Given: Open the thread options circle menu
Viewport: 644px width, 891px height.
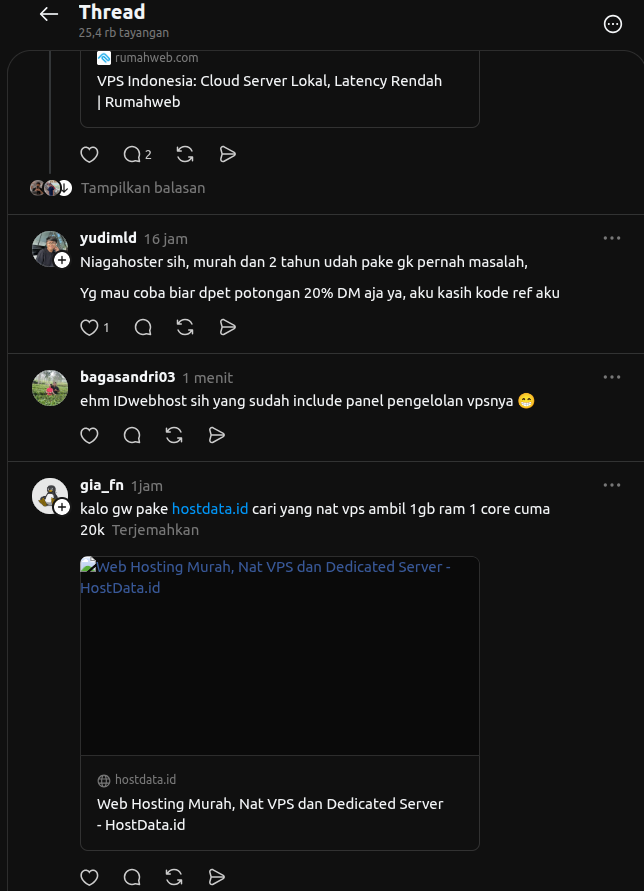Looking at the screenshot, I should (x=613, y=24).
